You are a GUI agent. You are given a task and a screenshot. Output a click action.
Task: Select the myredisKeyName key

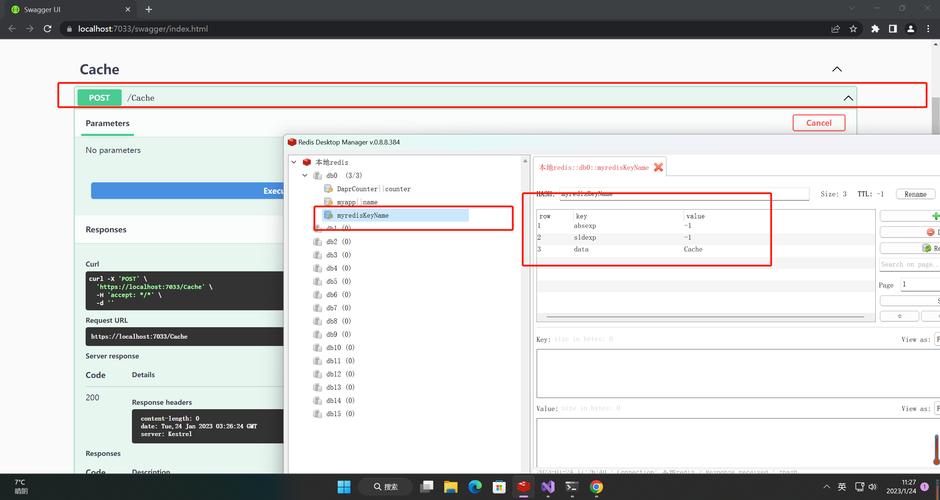click(363, 215)
